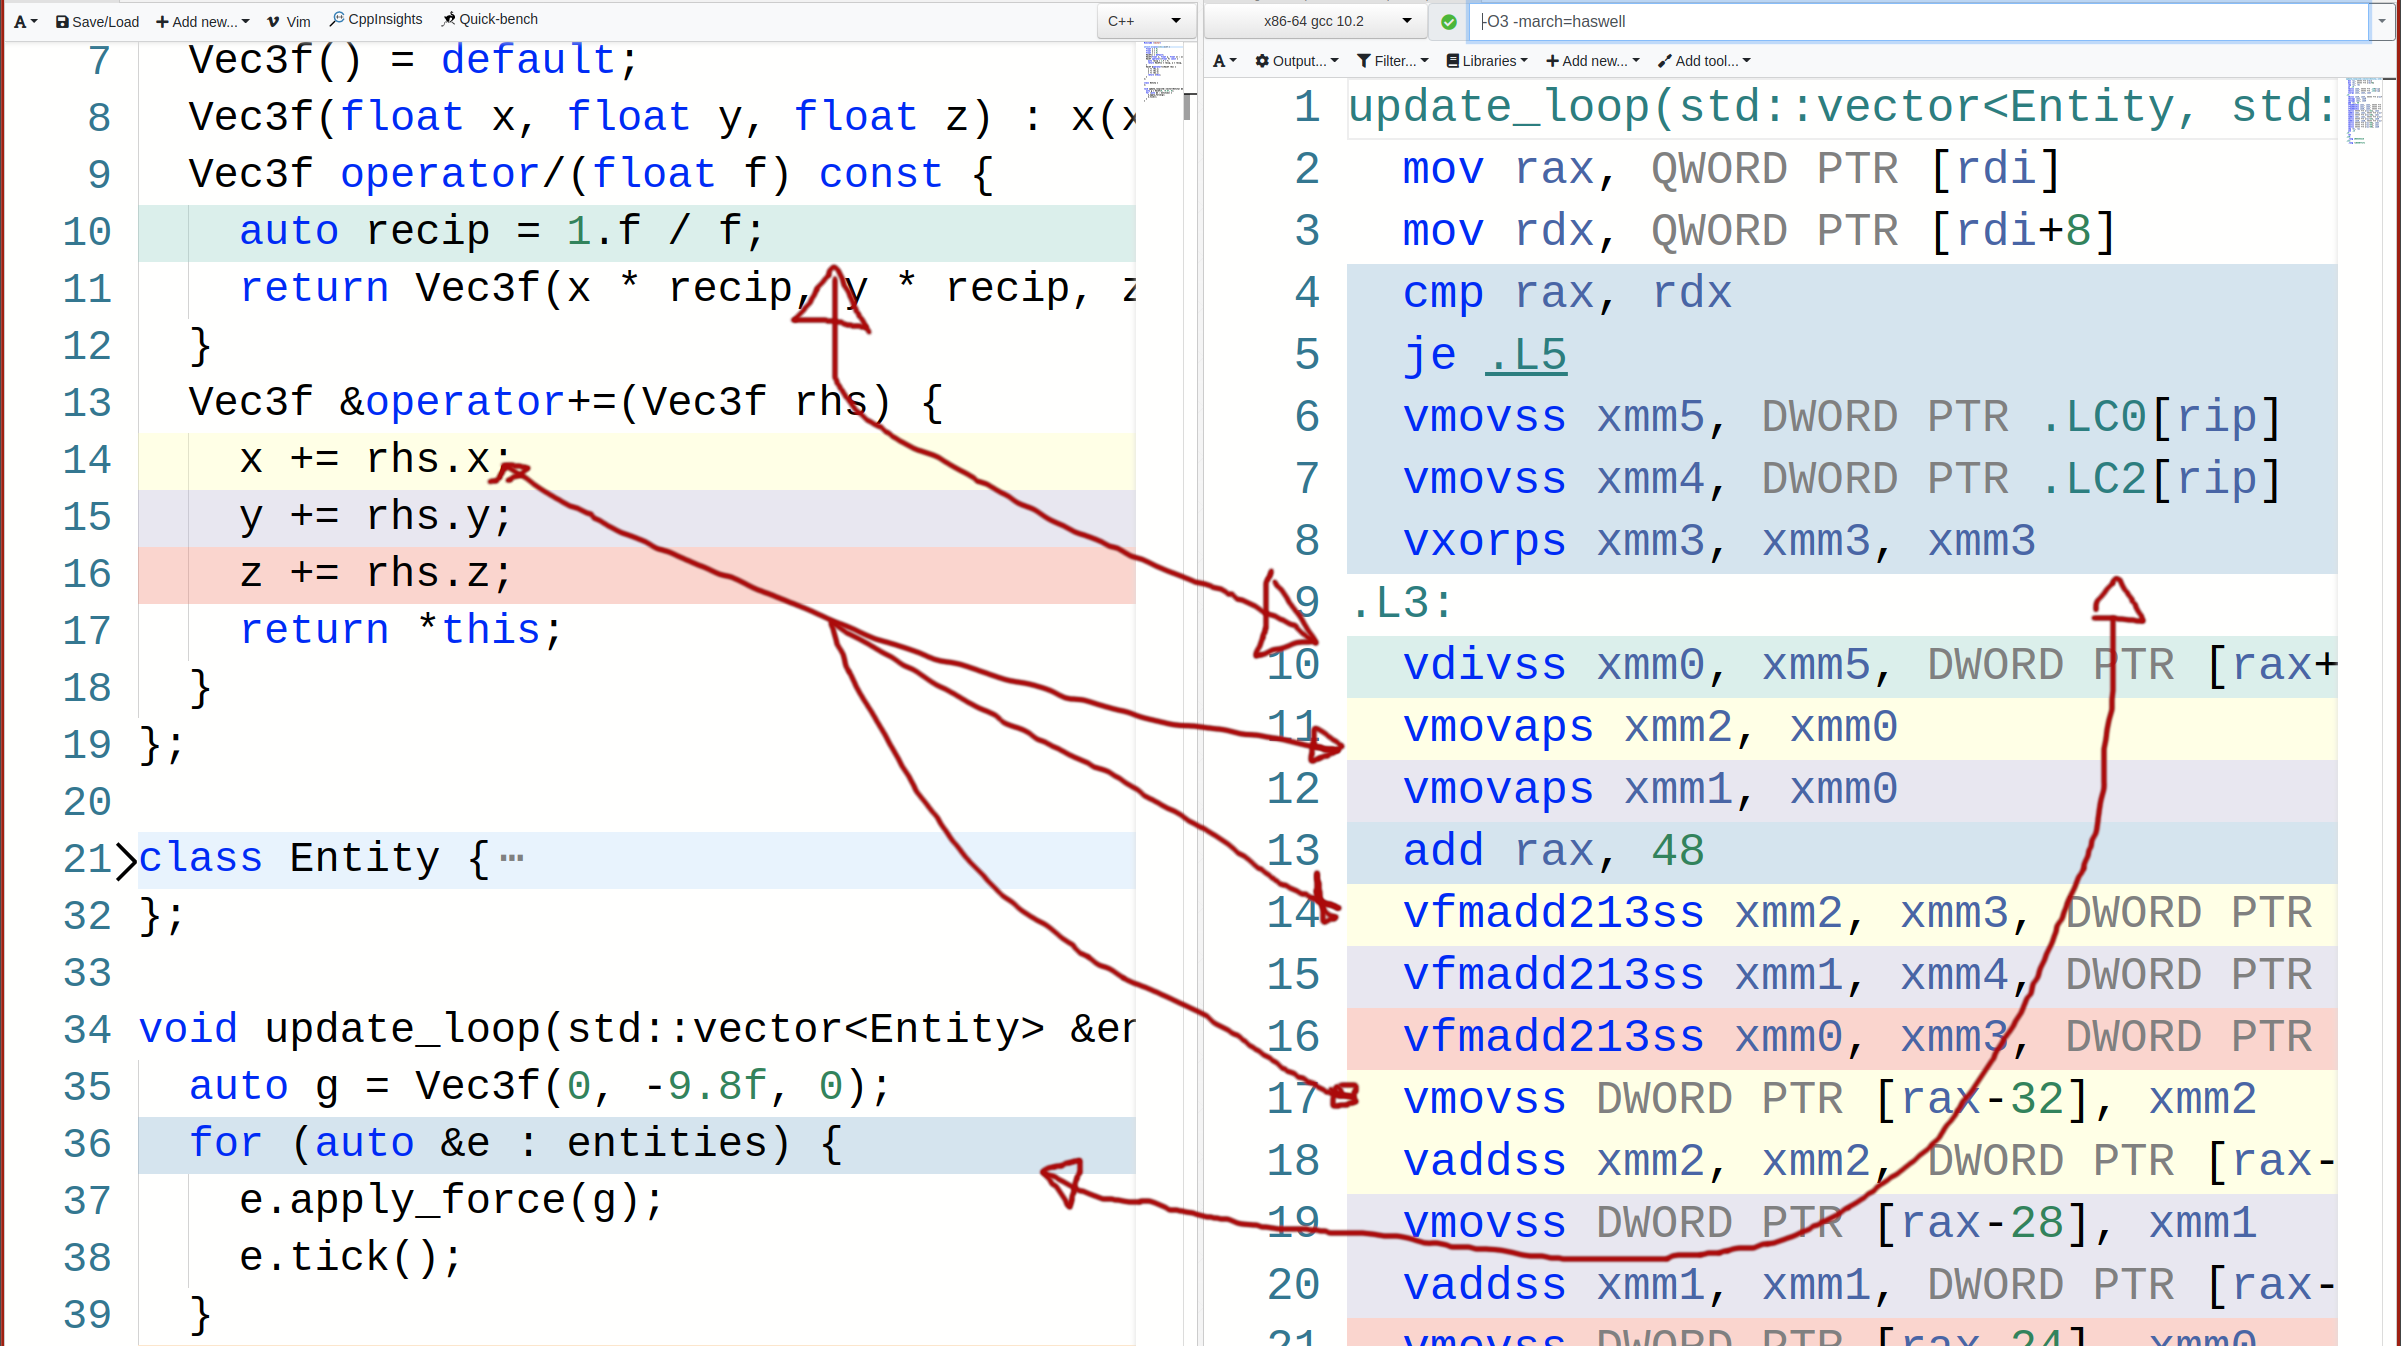The image size is (2401, 1346).
Task: Open the assembly pane font size menu
Action: 1222,60
